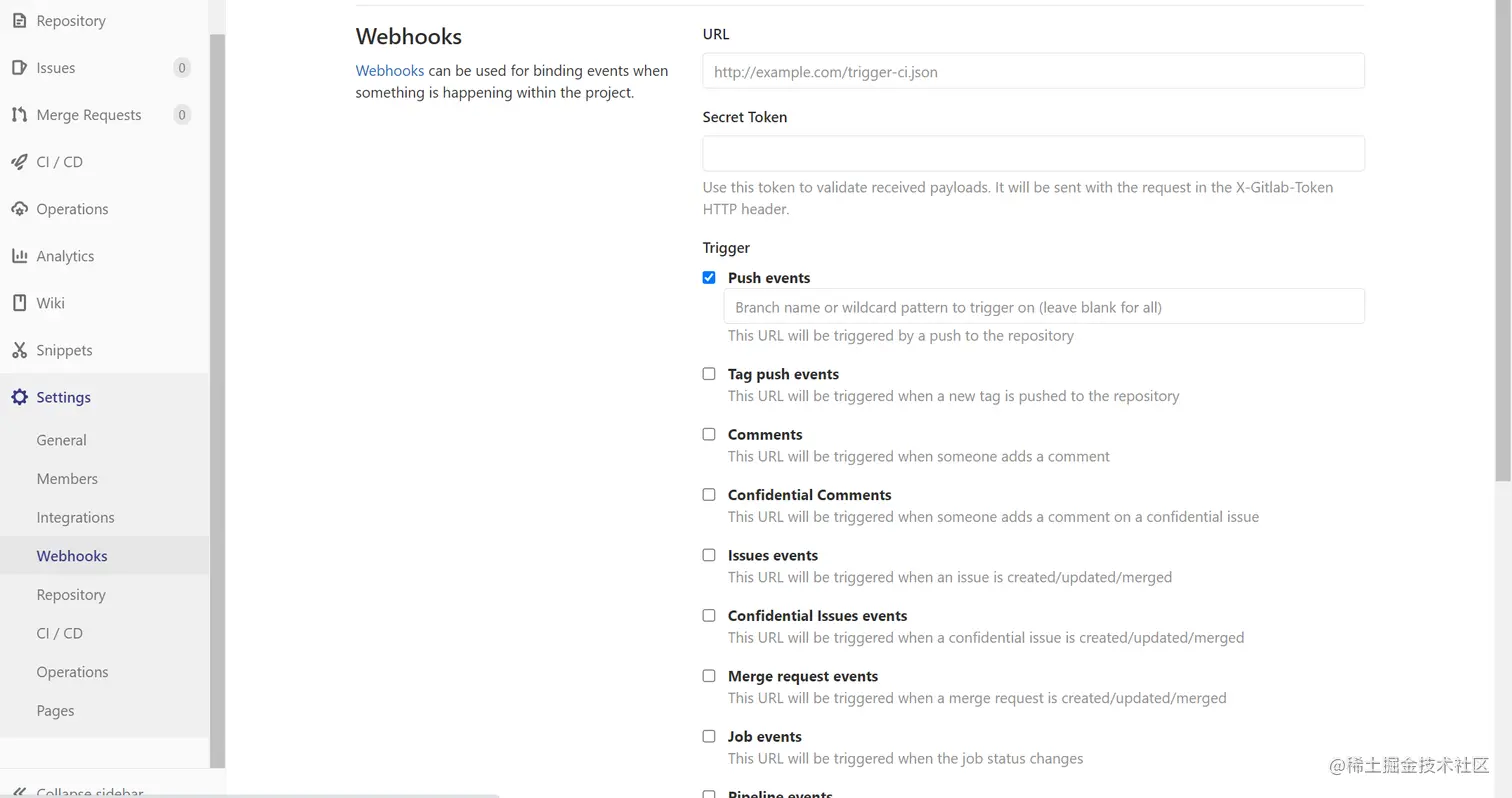Select Members under Settings
1512x798 pixels.
[67, 479]
